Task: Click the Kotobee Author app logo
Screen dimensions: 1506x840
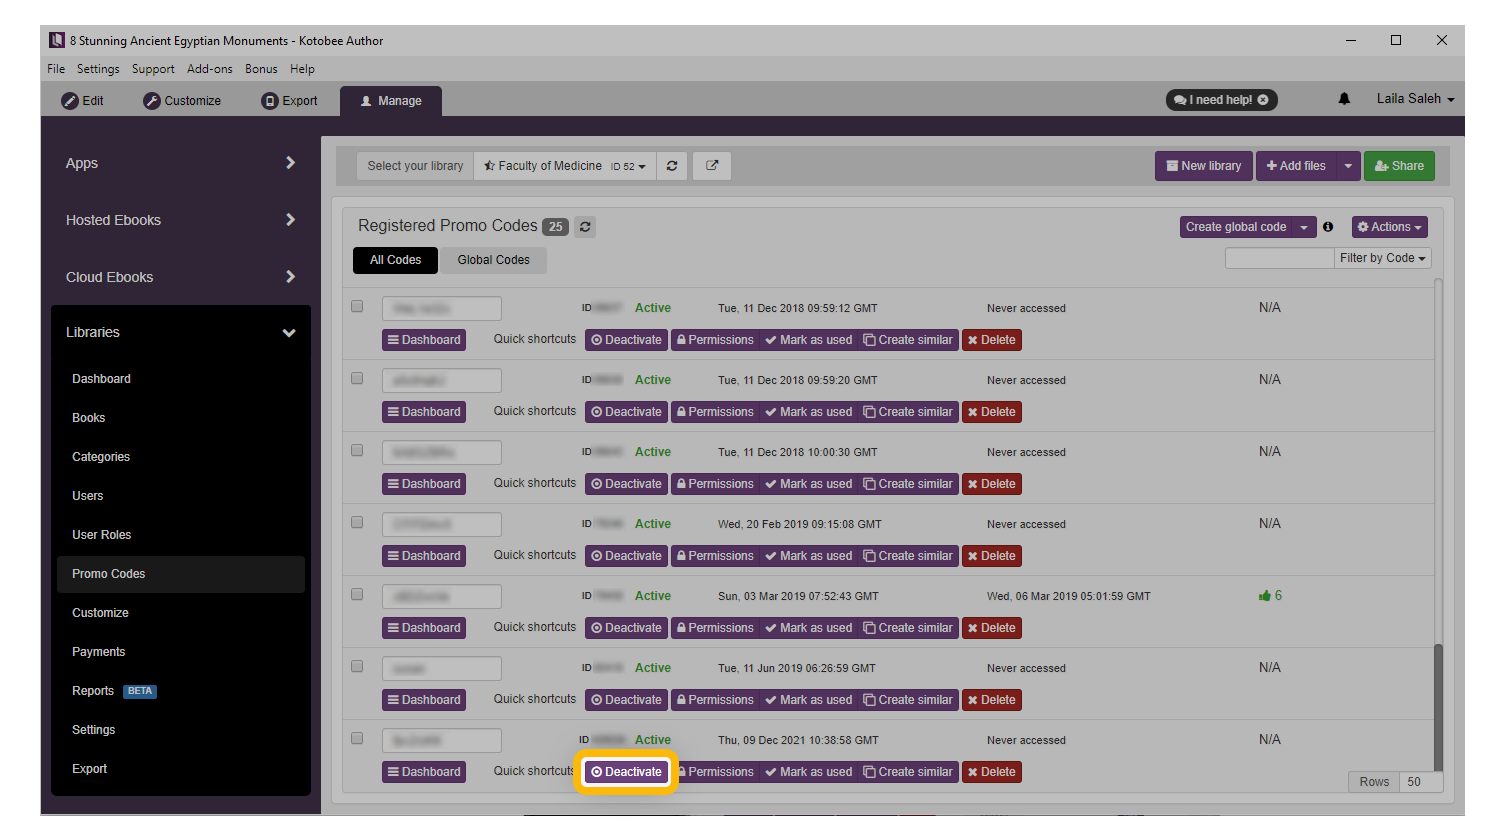Action: [57, 40]
